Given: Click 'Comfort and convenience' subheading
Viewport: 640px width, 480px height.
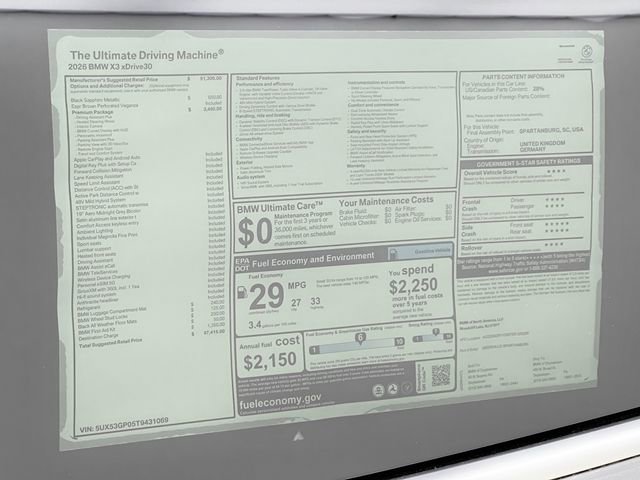Looking at the screenshot, I should (373, 105).
